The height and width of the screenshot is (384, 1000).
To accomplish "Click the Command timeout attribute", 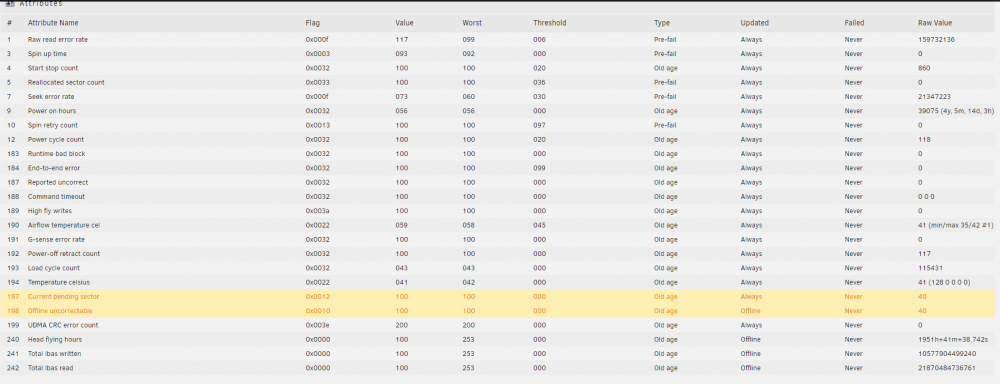I will (56, 196).
